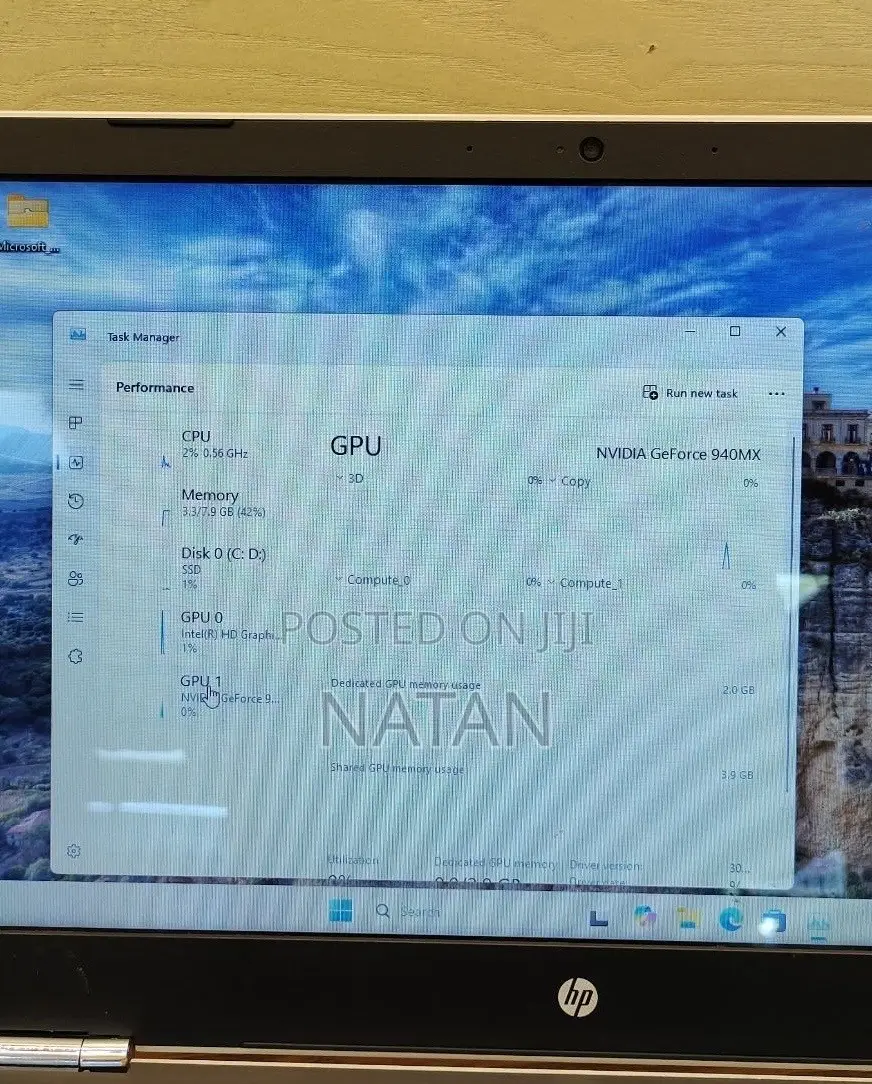The width and height of the screenshot is (872, 1084).
Task: Open the 3D engine graph dropdown
Action: coord(350,478)
